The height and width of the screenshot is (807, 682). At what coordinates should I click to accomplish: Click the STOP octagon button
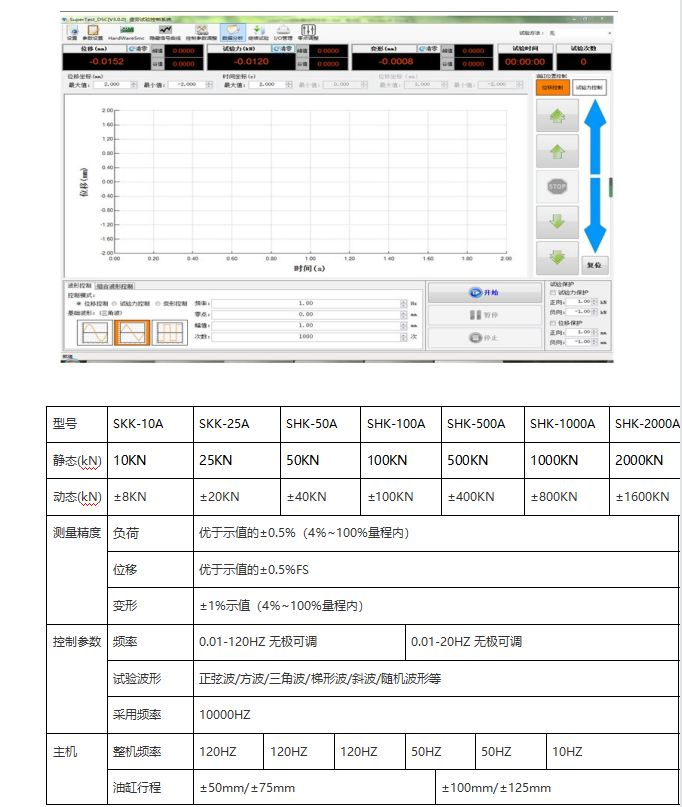pyautogui.click(x=558, y=186)
